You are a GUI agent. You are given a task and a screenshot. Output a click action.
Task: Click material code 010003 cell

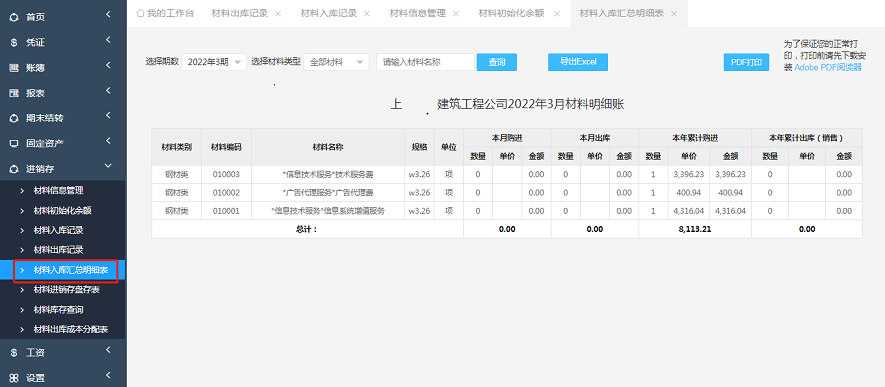click(226, 175)
